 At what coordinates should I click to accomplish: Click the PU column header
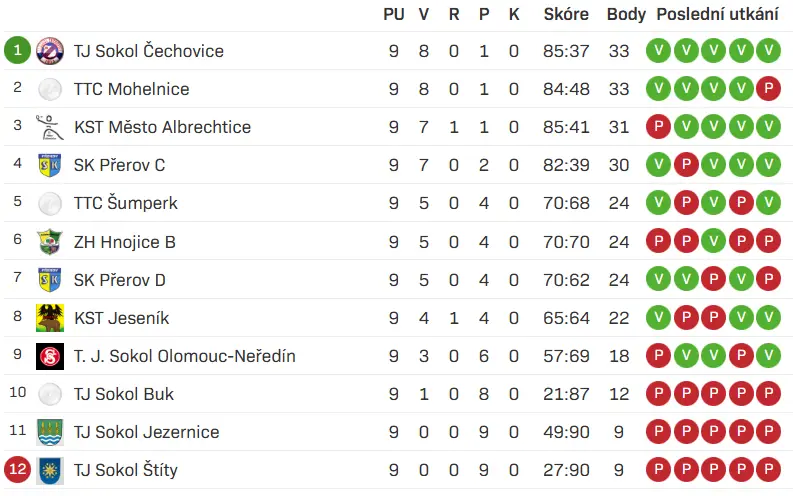click(394, 15)
